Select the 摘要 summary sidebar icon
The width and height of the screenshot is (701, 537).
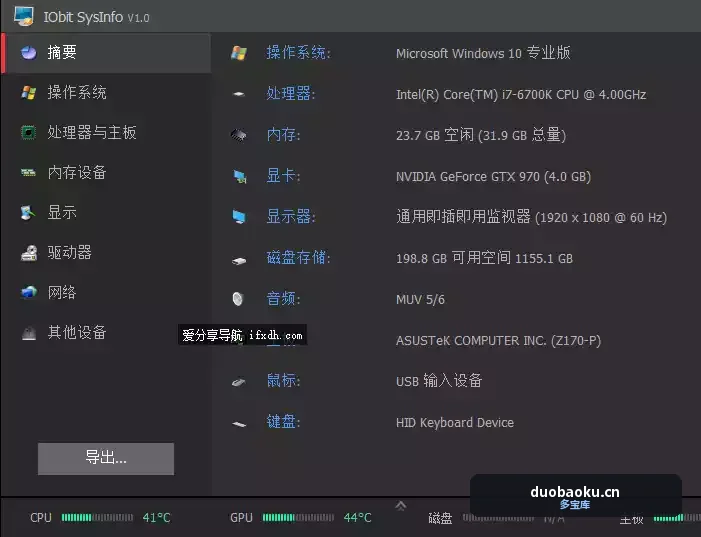[x=29, y=53]
